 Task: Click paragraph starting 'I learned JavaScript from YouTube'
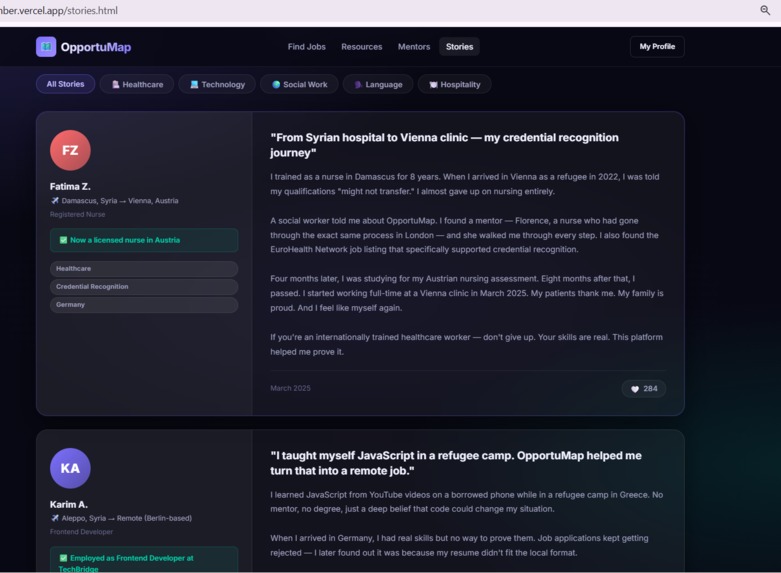click(x=467, y=502)
